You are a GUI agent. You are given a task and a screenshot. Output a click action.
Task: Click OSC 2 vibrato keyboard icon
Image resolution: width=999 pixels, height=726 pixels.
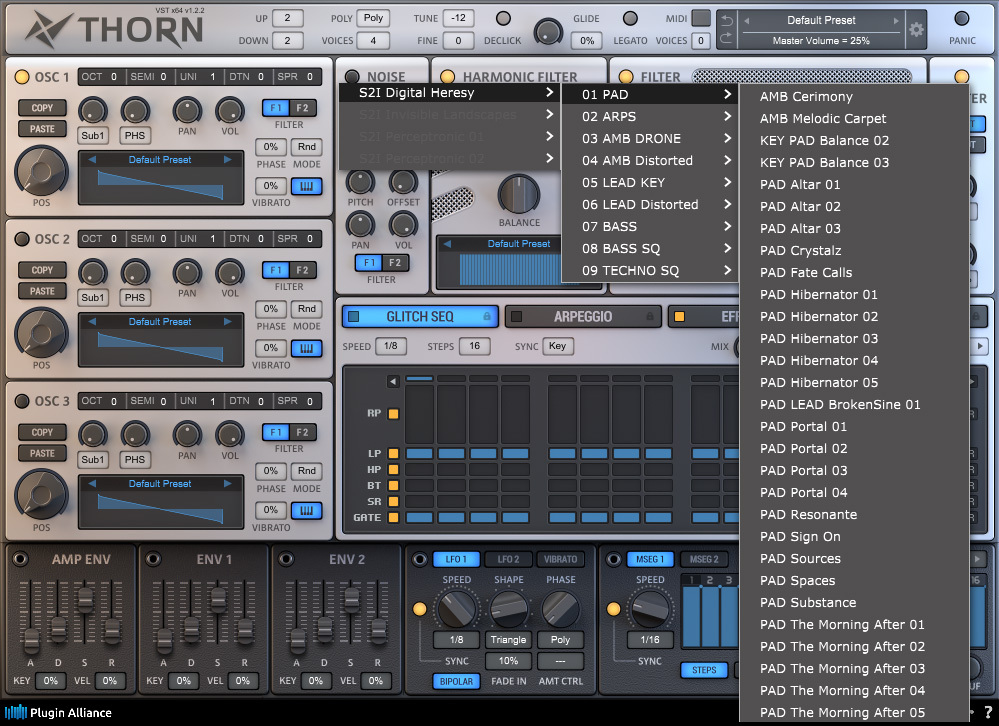[x=306, y=348]
